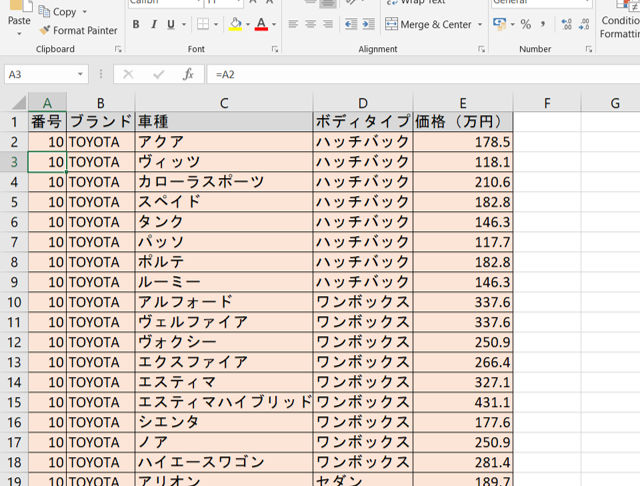This screenshot has height=486, width=640.
Task: Confirm formula entry with checkmark icon
Action: [158, 74]
